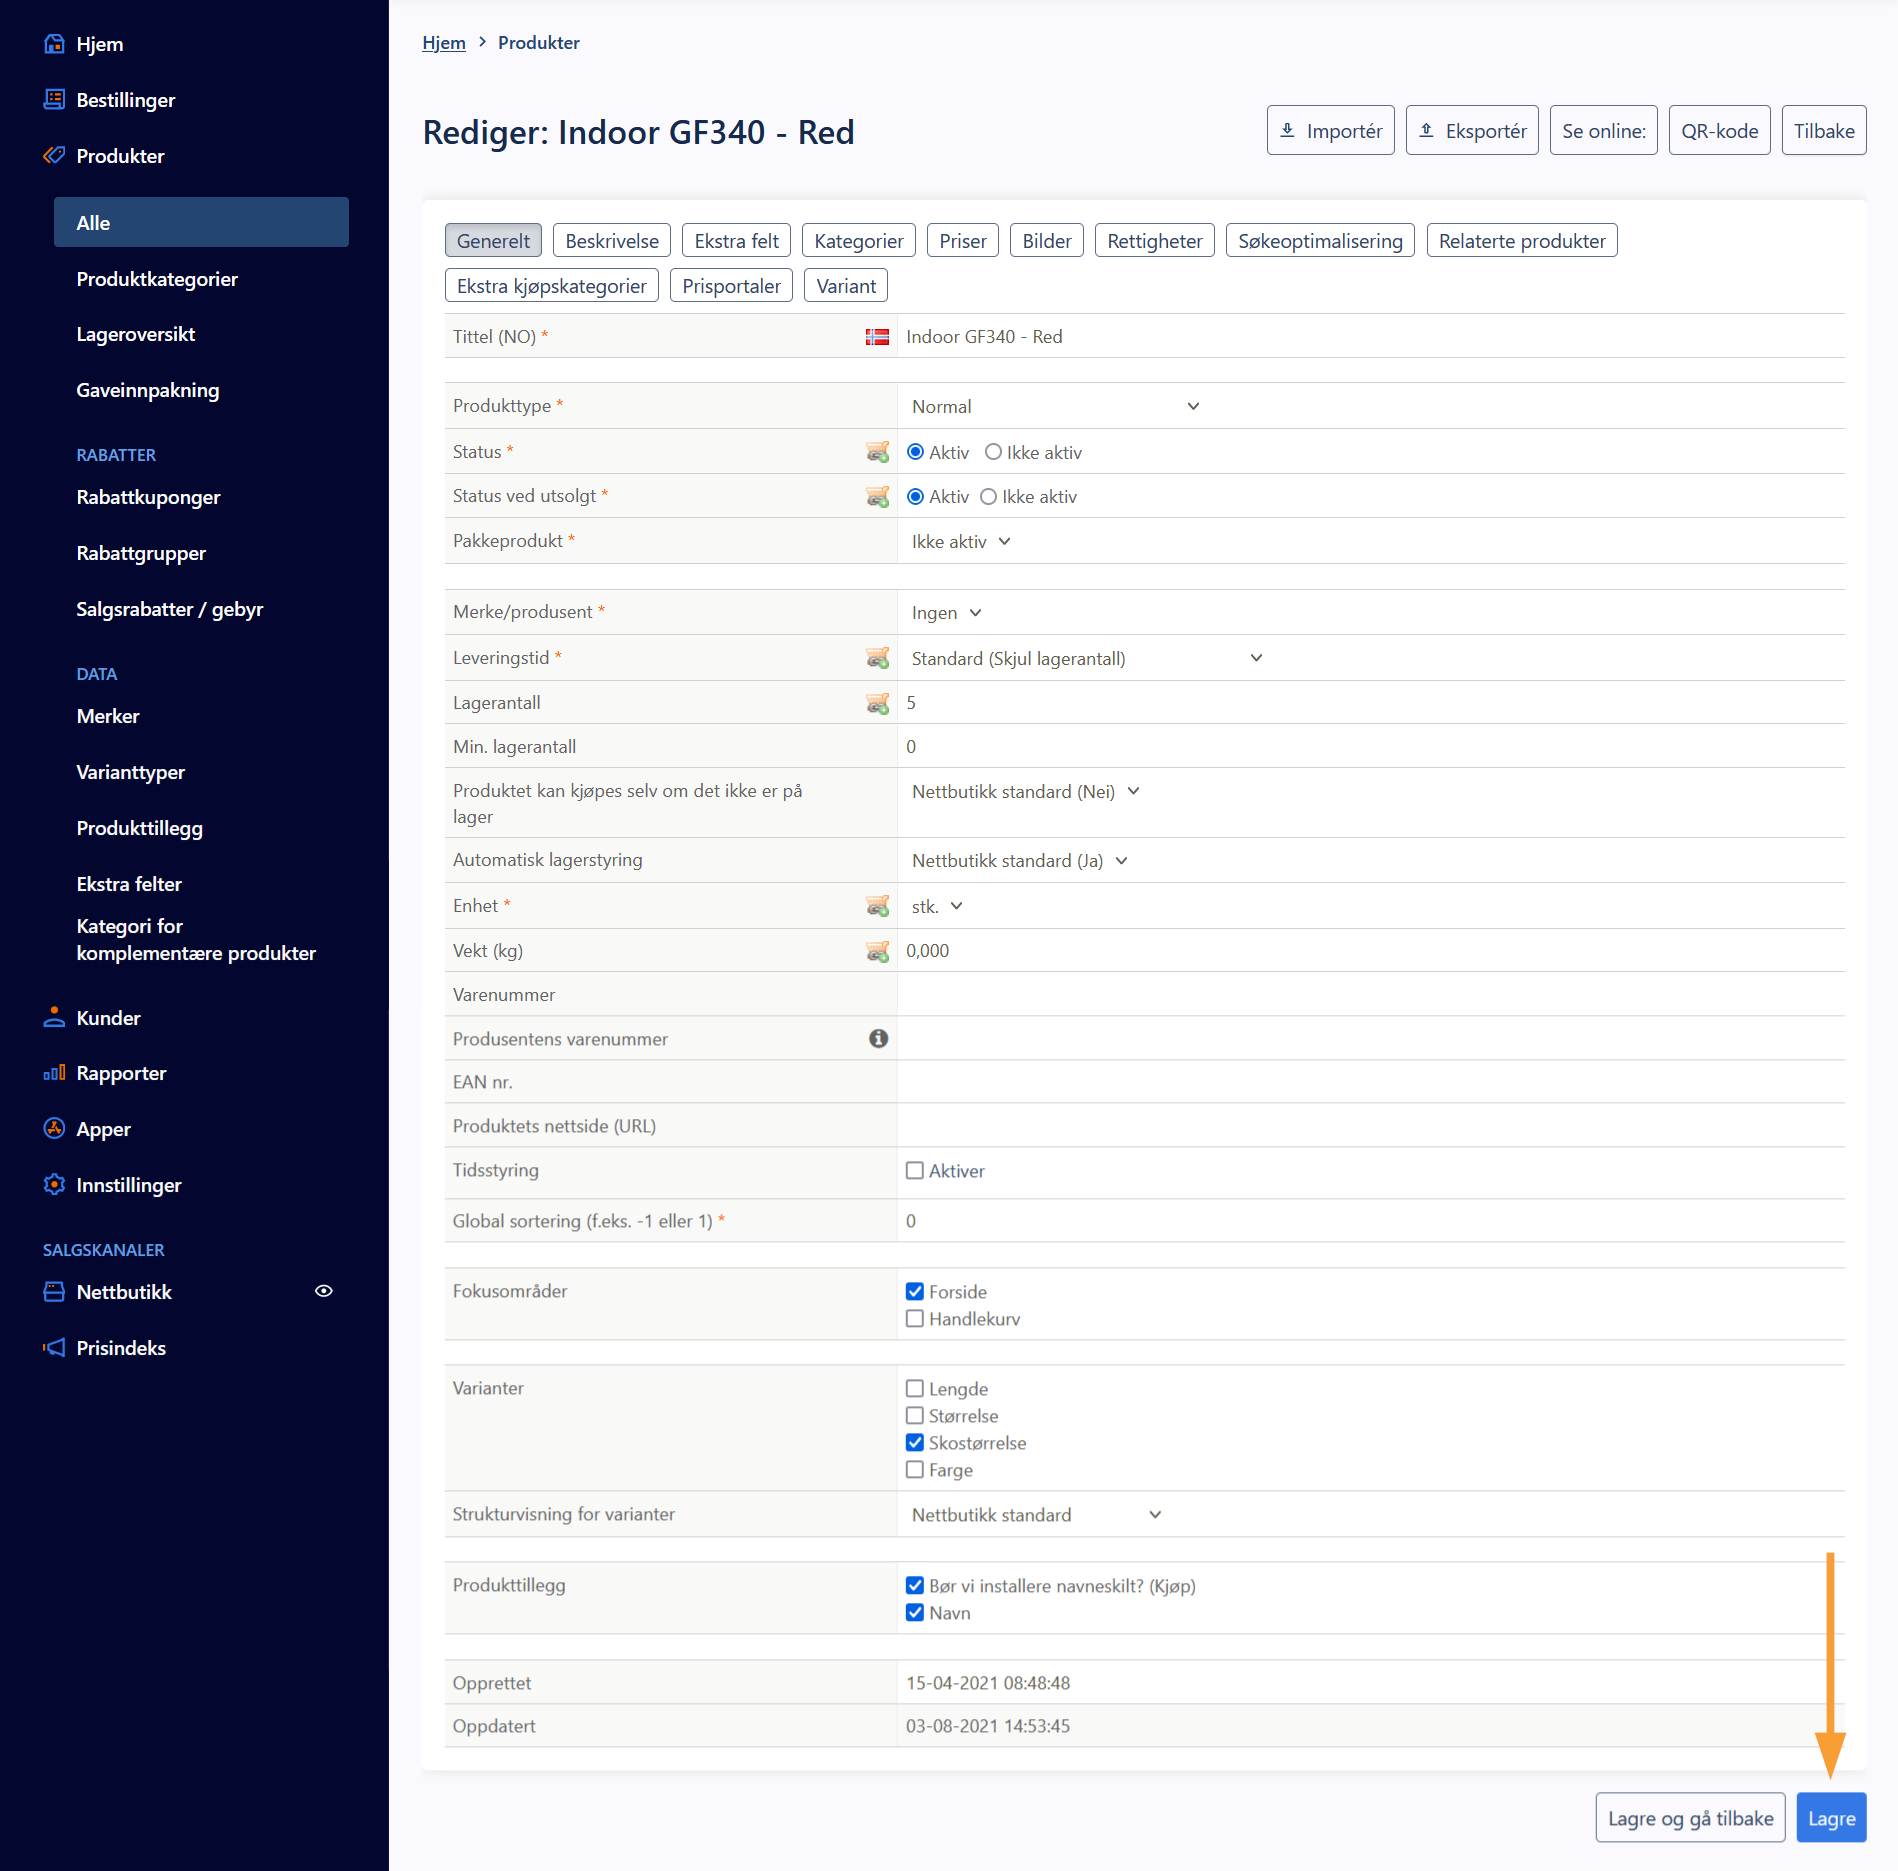Click the Innstillinger gear icon
This screenshot has height=1871, width=1898.
point(54,1185)
